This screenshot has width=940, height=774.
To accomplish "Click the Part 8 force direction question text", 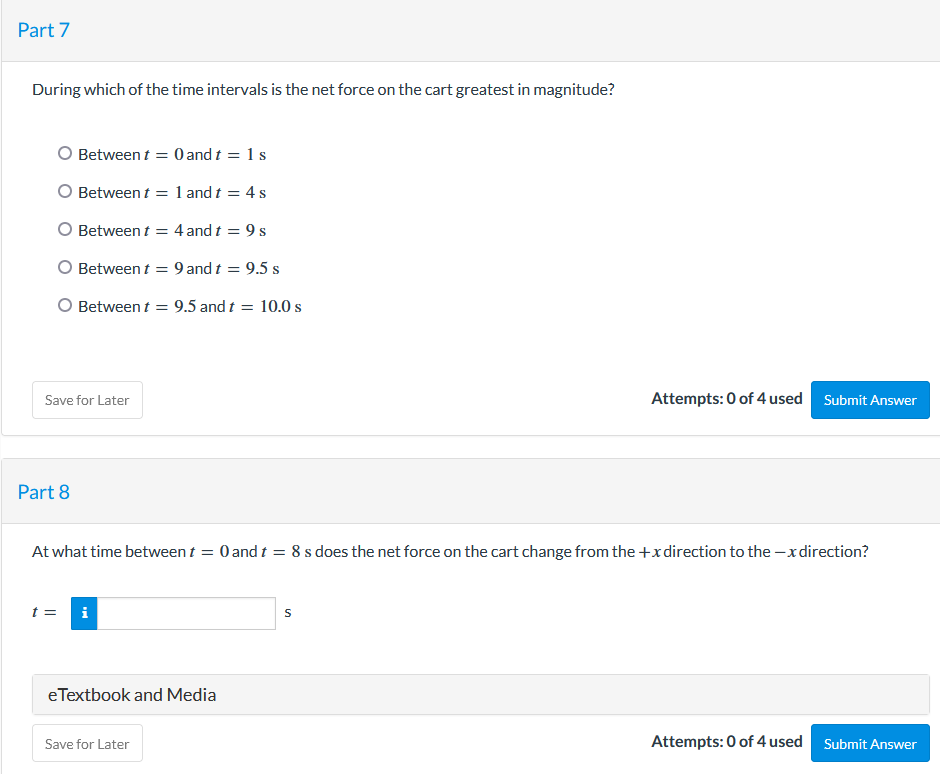I will (x=450, y=552).
